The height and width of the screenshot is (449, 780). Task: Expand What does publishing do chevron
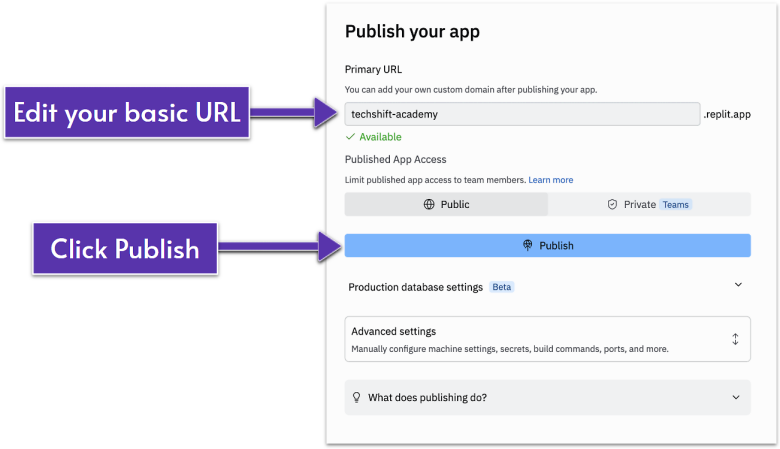click(736, 397)
